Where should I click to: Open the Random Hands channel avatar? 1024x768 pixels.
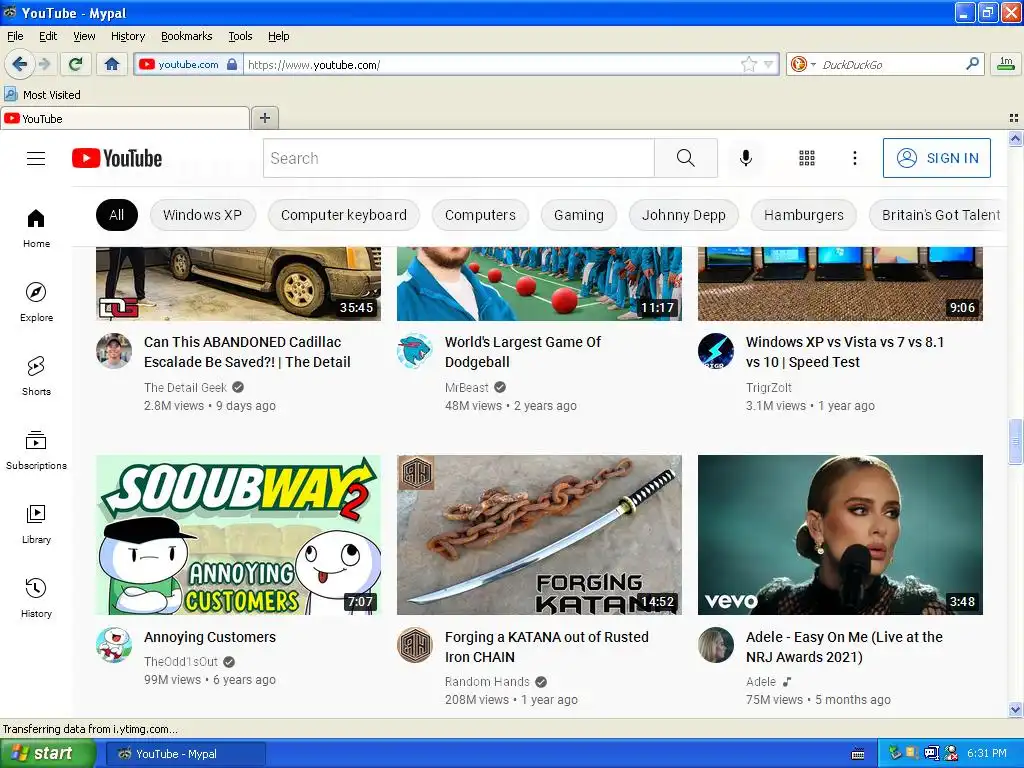click(415, 645)
